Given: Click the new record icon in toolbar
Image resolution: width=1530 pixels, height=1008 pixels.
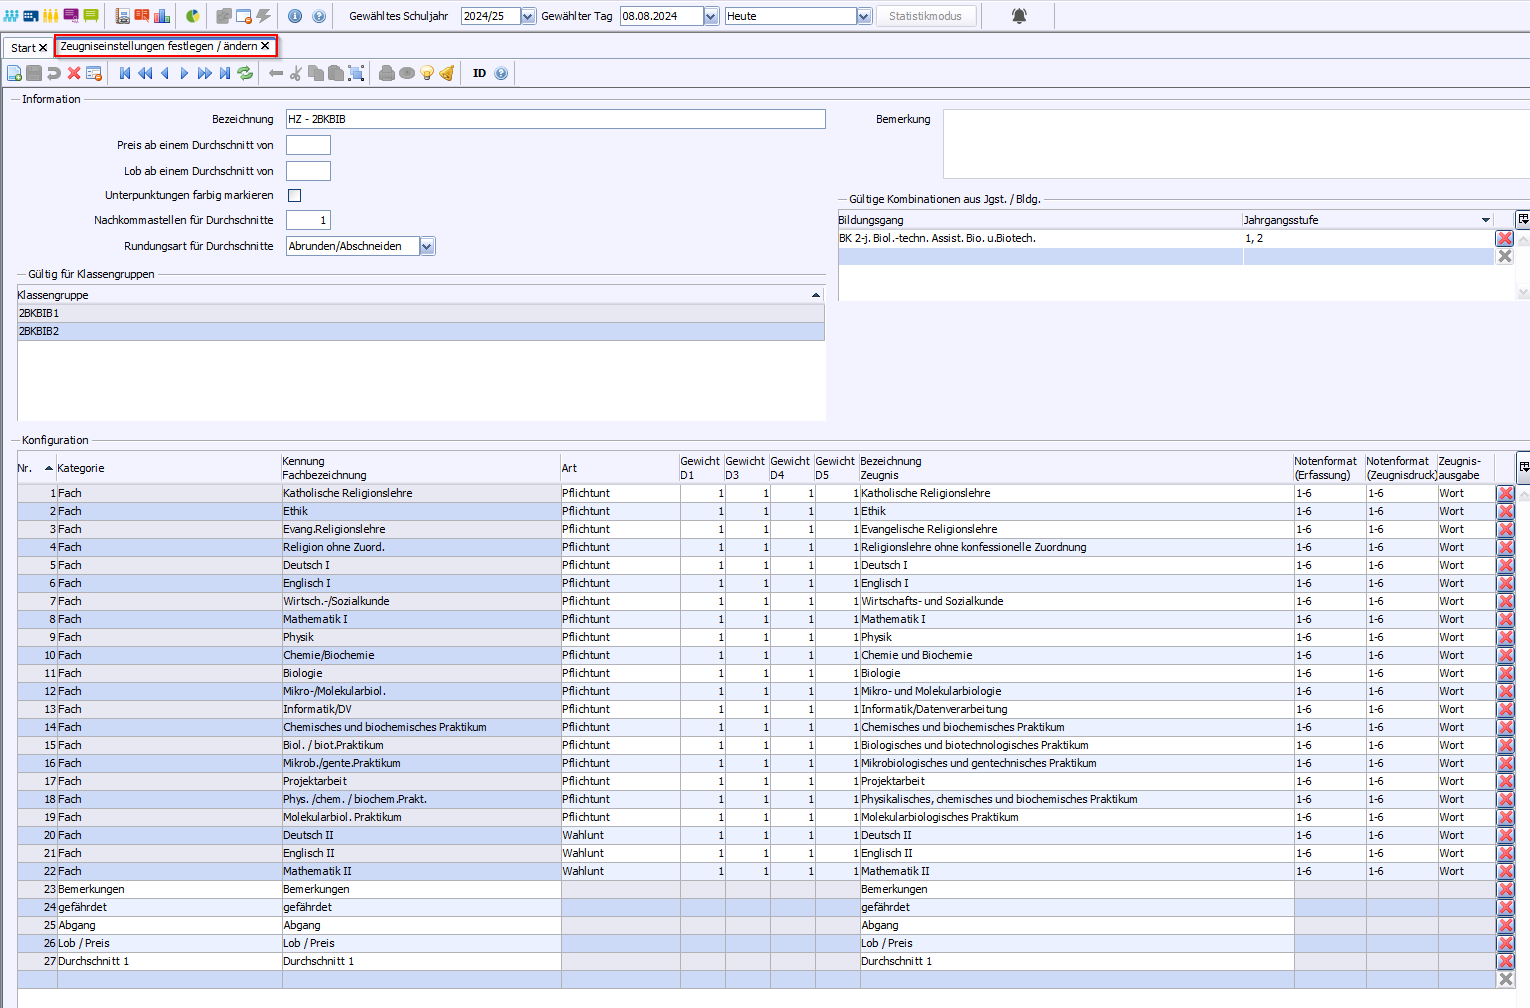Looking at the screenshot, I should click(x=14, y=73).
